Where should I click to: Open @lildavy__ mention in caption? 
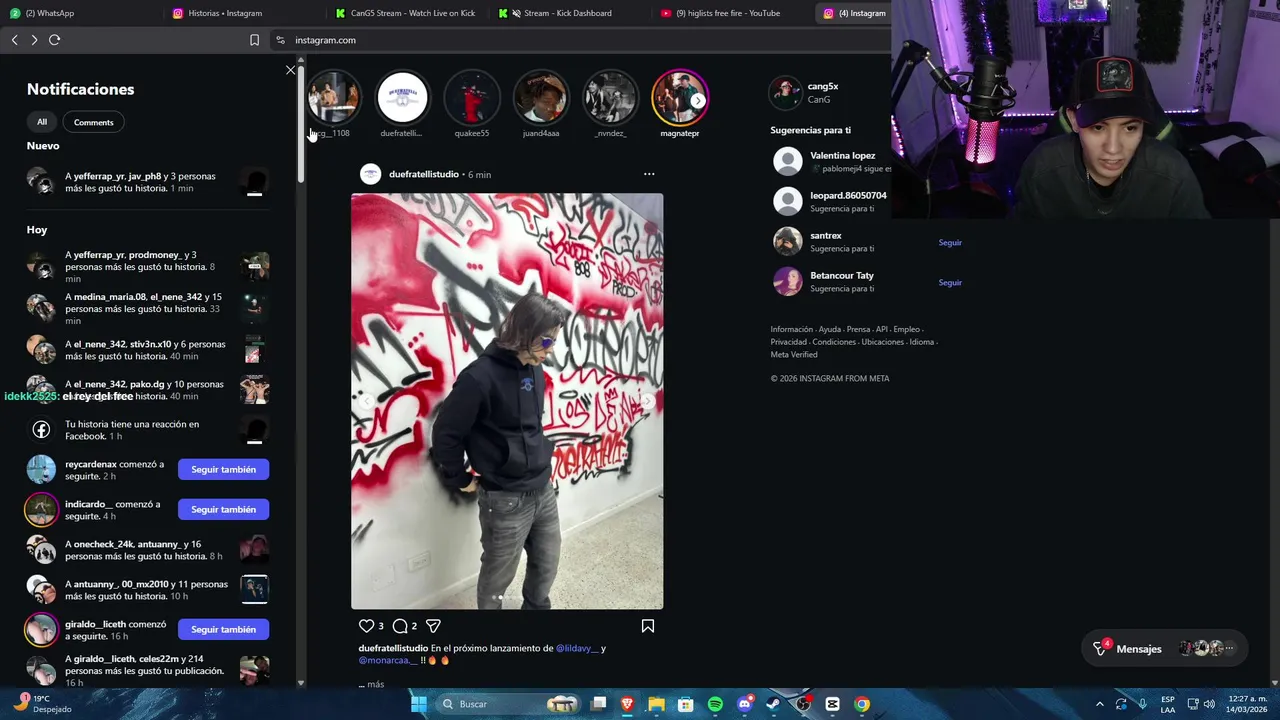point(577,648)
